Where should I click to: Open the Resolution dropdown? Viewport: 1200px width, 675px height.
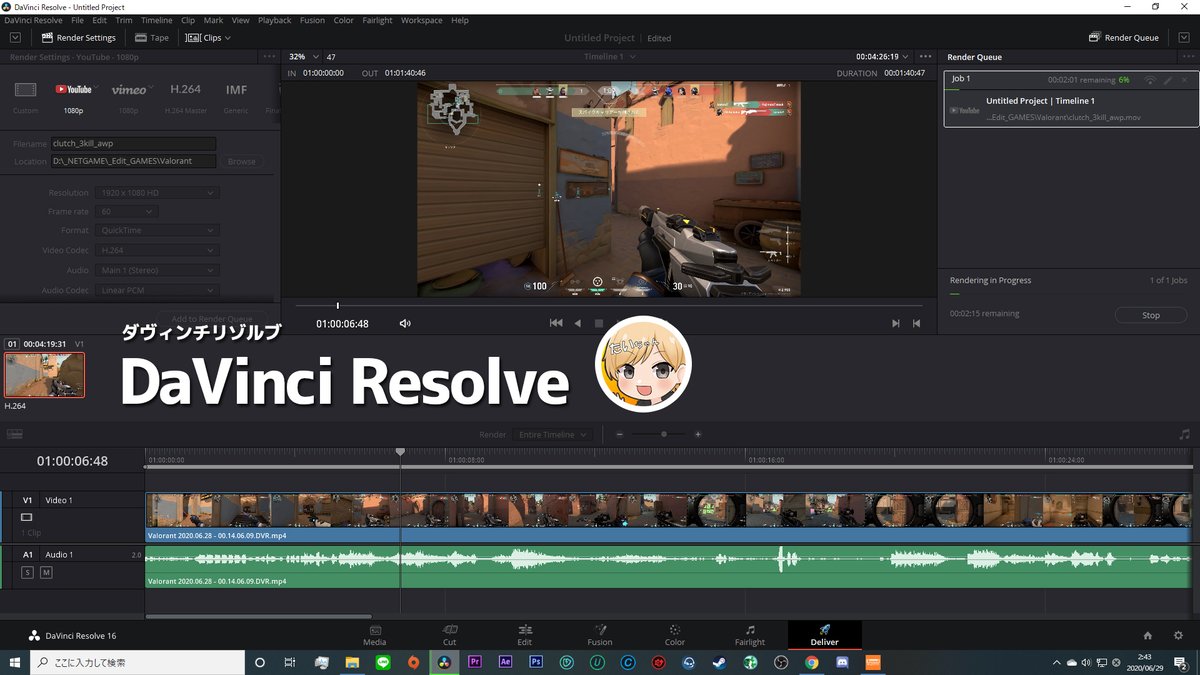158,192
